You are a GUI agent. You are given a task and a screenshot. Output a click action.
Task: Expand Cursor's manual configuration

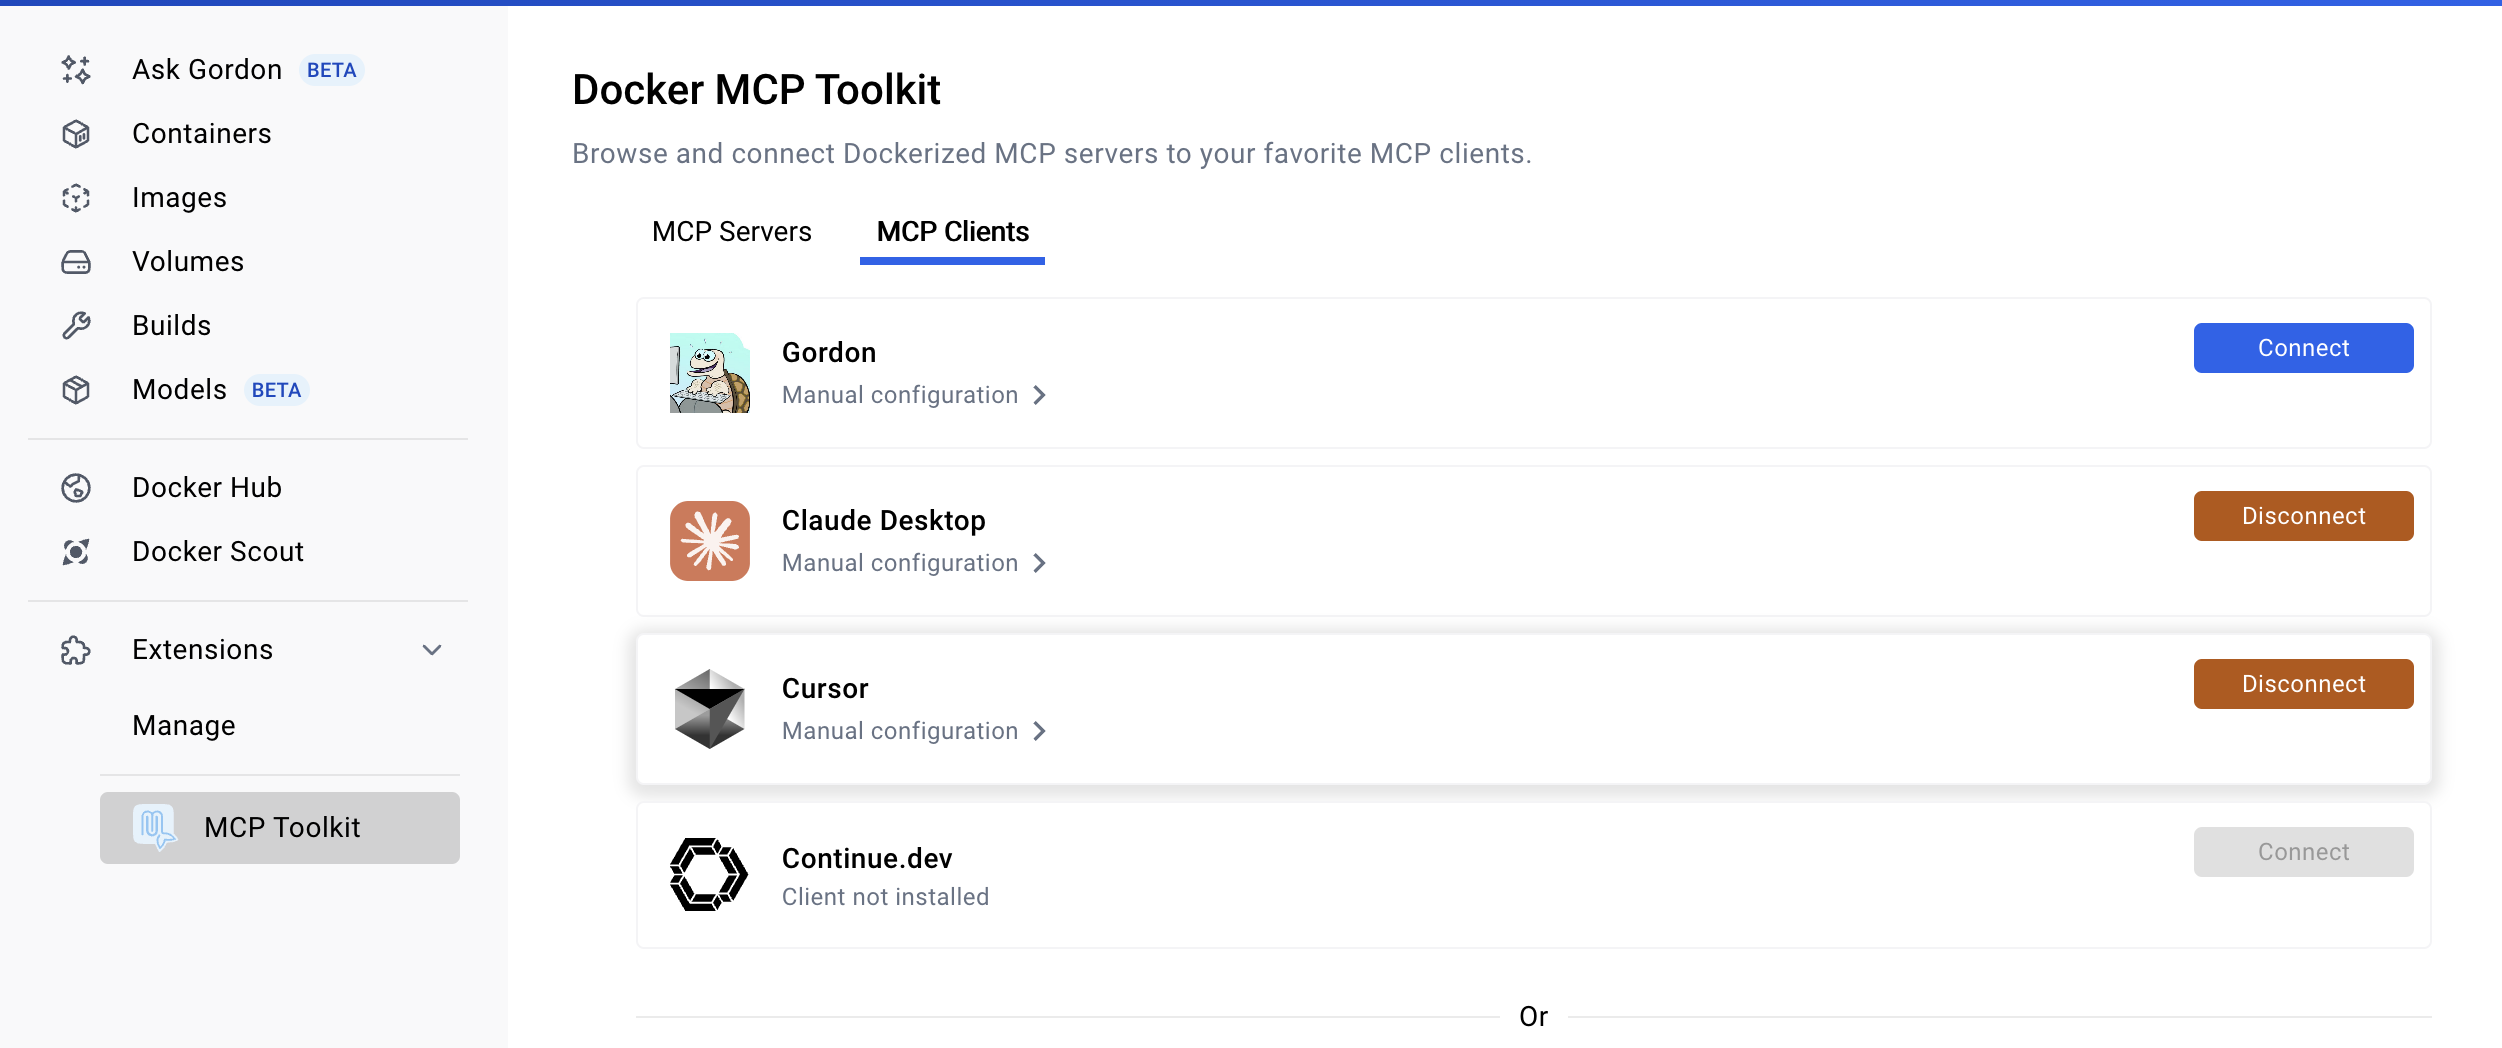click(x=914, y=730)
